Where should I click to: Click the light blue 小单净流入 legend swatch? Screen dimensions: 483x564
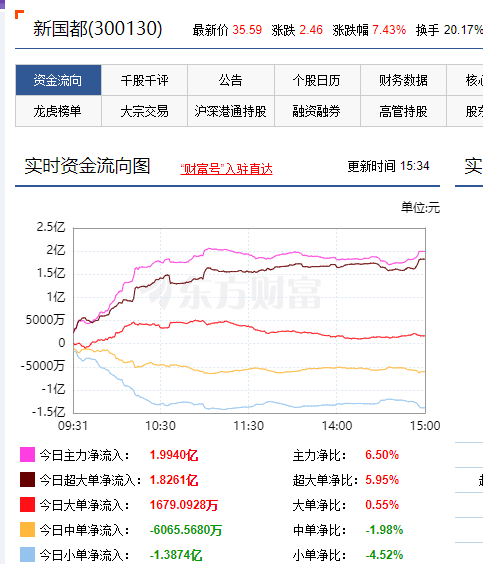click(x=27, y=554)
